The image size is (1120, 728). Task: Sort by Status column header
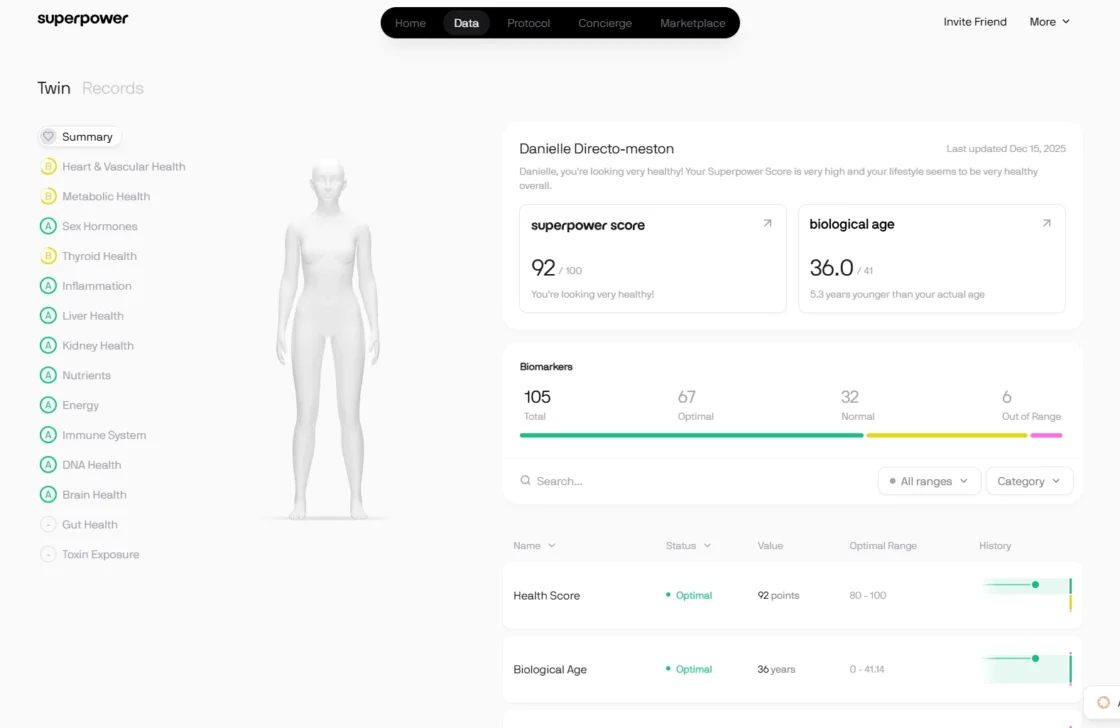tap(688, 546)
